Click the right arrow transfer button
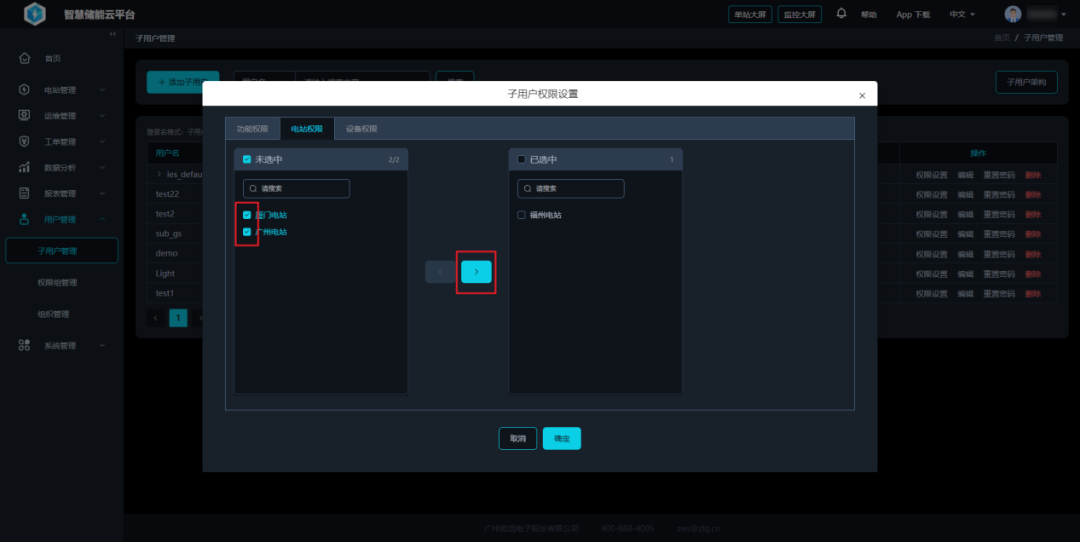Image resolution: width=1080 pixels, height=542 pixels. [x=476, y=272]
